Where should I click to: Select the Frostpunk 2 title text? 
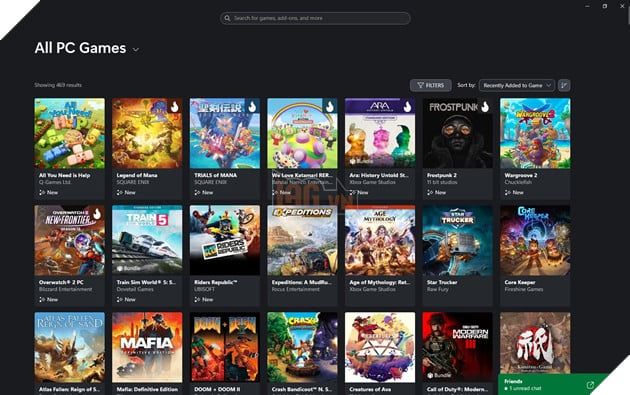pyautogui.click(x=442, y=175)
